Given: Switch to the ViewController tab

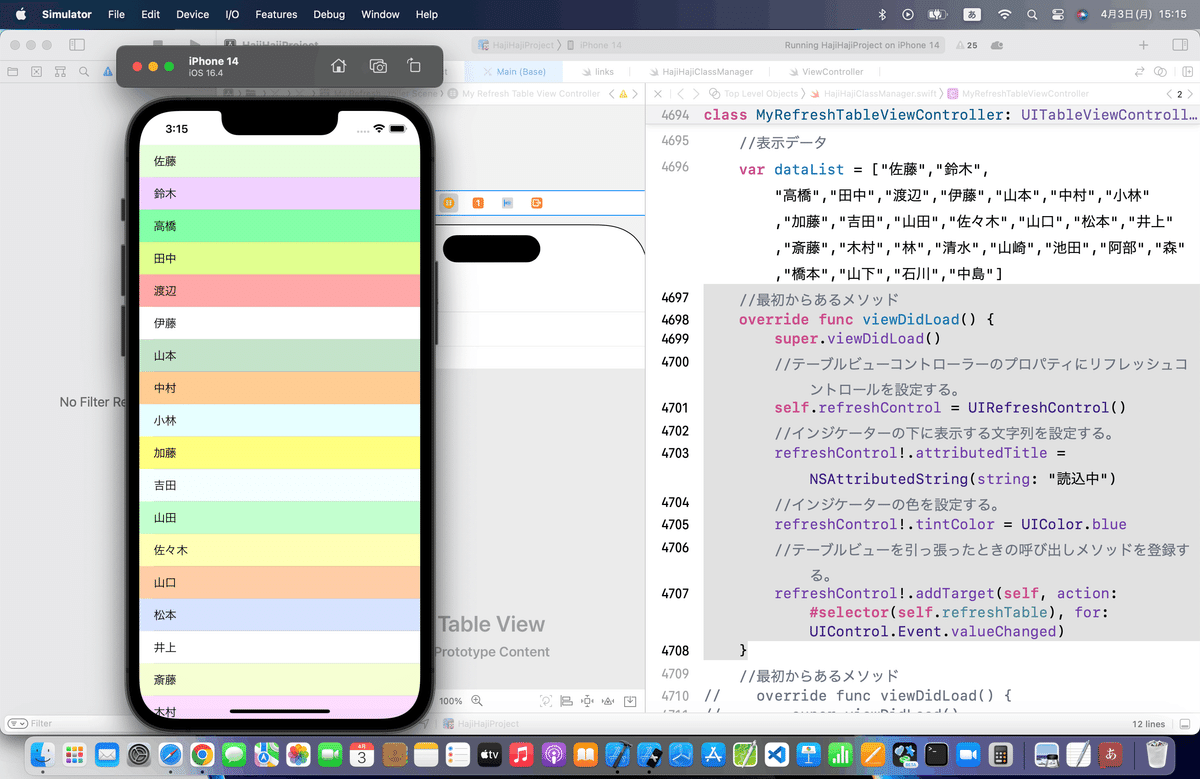Looking at the screenshot, I should pos(824,72).
